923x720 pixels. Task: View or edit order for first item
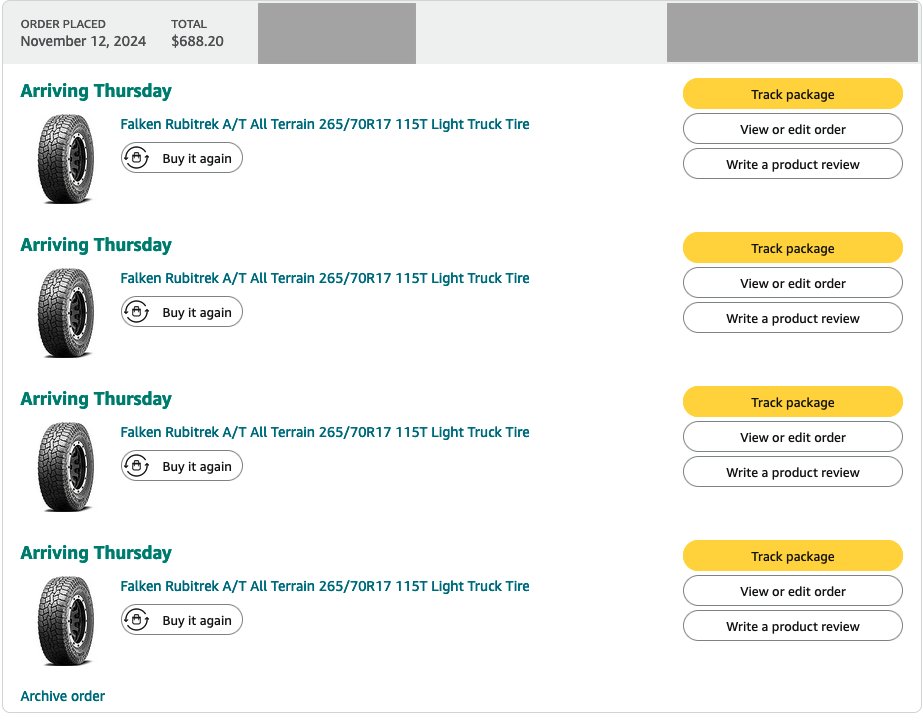point(792,129)
